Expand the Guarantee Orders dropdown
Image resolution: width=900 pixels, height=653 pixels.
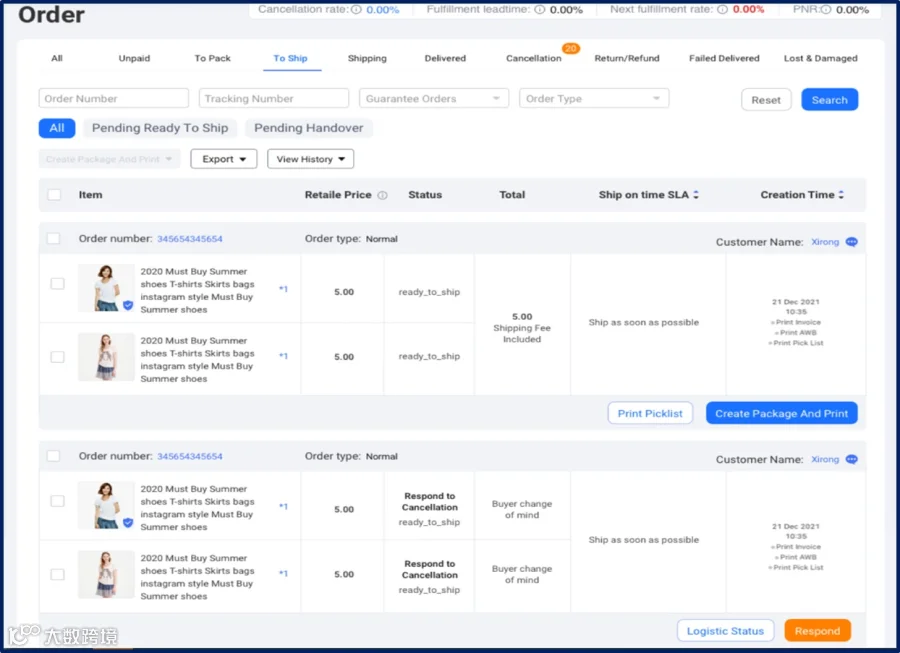click(x=434, y=99)
